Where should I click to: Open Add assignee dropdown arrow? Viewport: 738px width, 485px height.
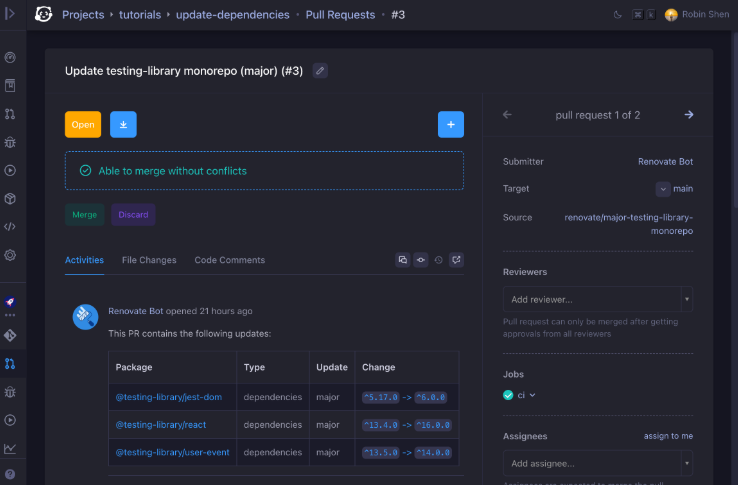pyautogui.click(x=687, y=463)
